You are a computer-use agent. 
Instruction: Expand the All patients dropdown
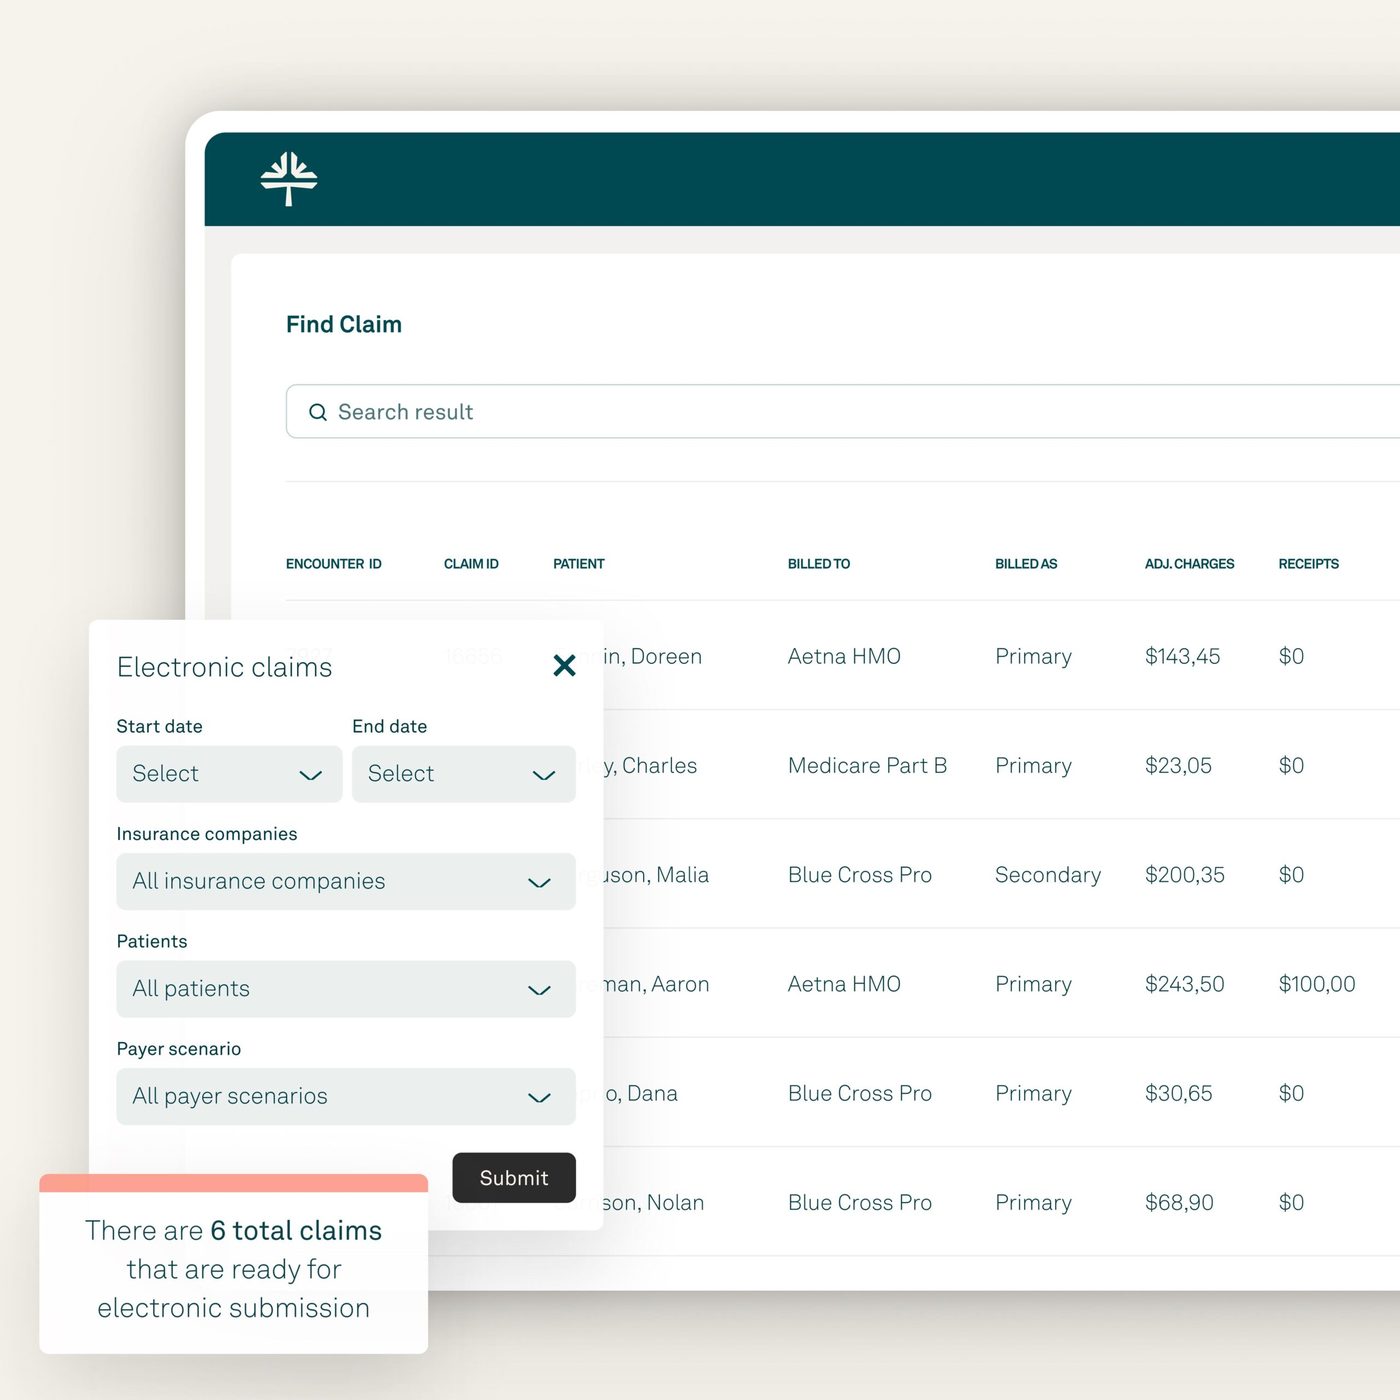346,989
